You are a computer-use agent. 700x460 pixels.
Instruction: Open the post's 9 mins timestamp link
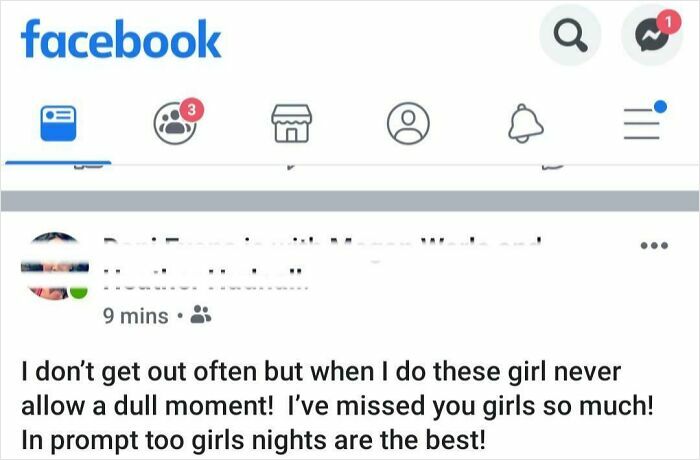pos(136,315)
